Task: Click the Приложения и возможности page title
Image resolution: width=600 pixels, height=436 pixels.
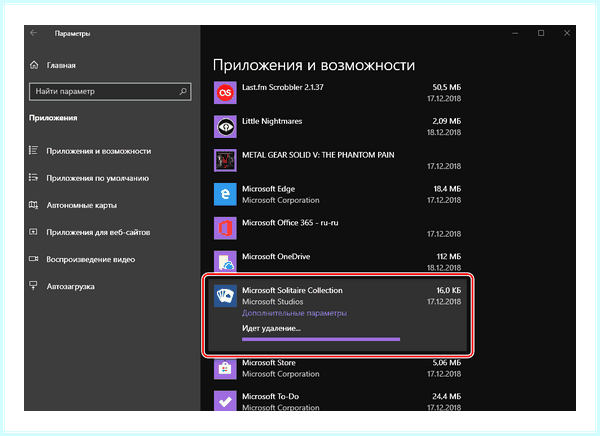Action: [x=314, y=65]
